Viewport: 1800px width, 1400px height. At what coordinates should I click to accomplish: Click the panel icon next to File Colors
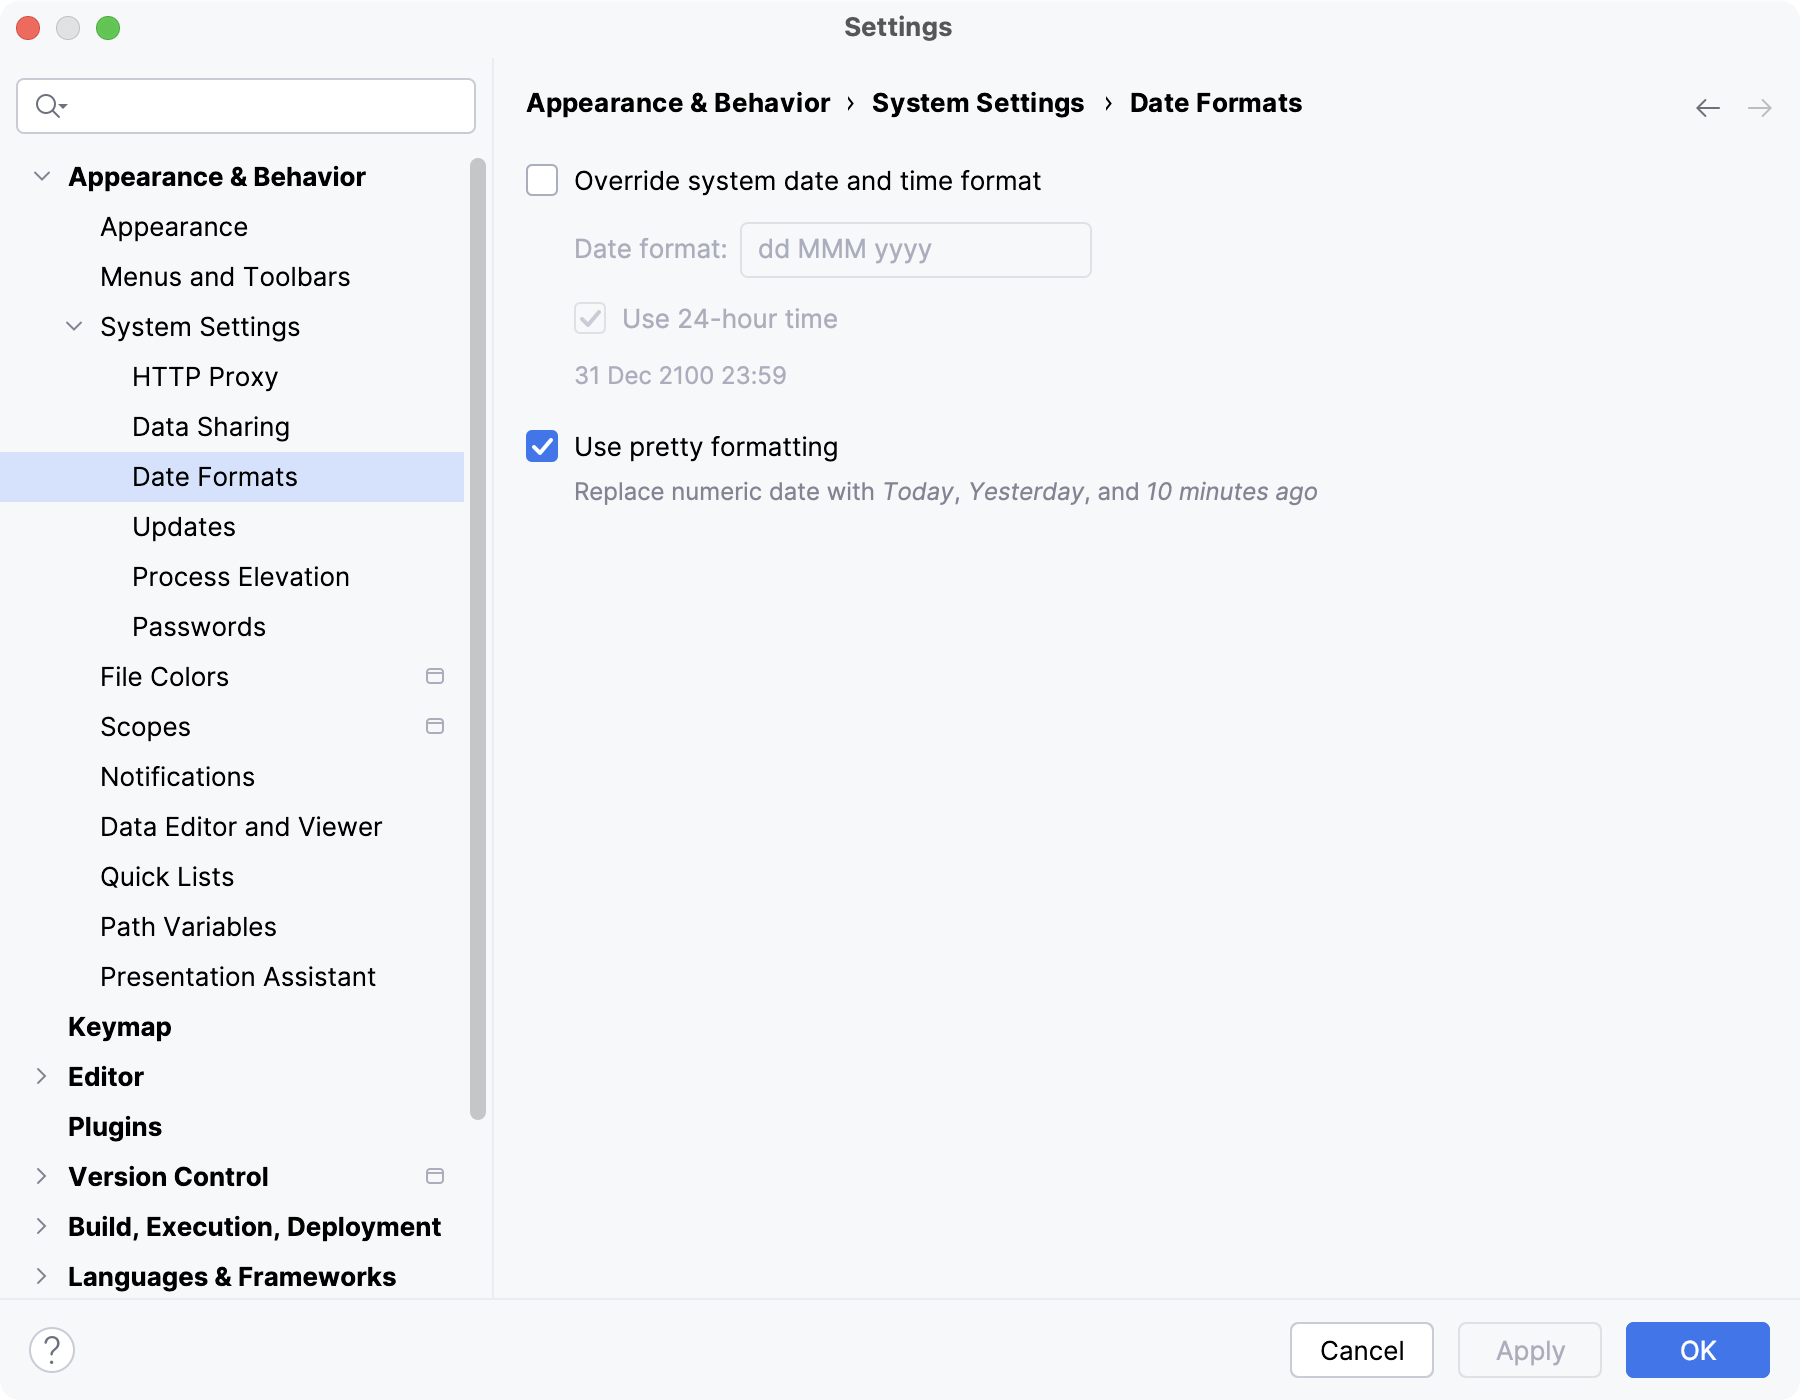[435, 676]
